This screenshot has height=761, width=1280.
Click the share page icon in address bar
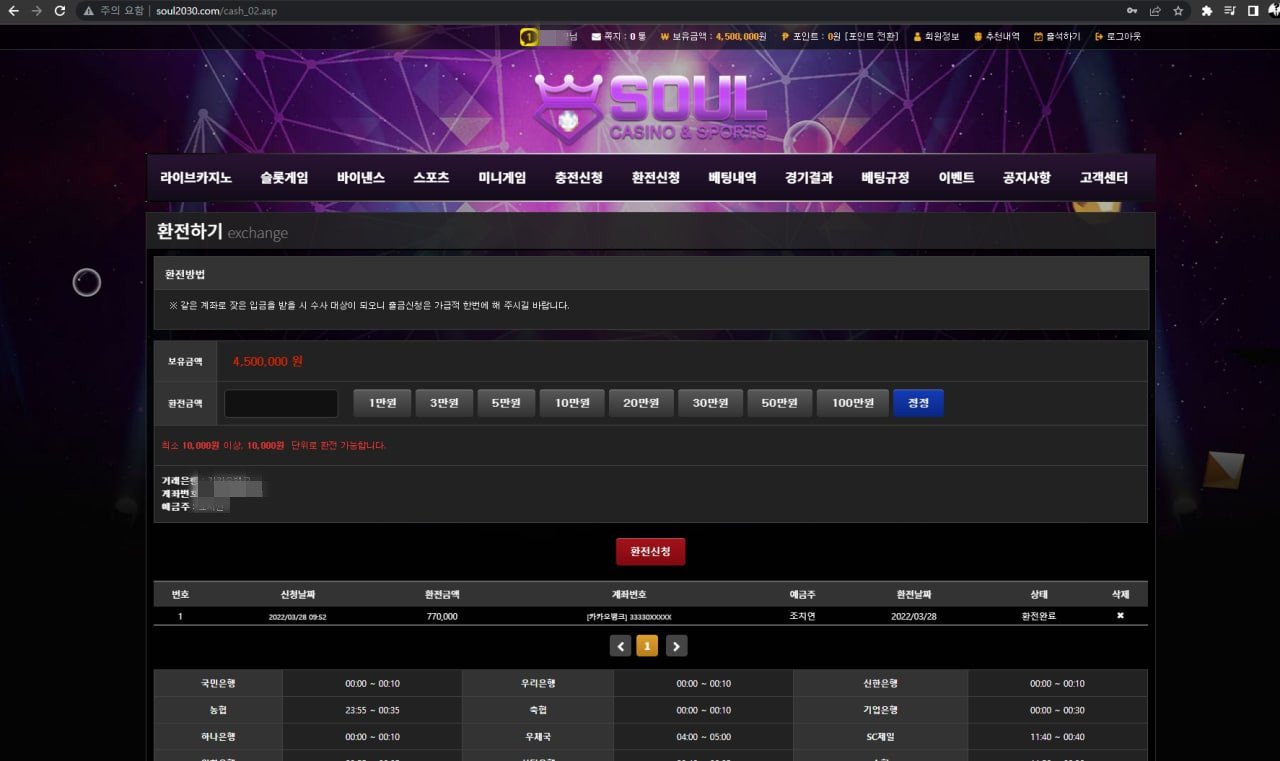1155,11
